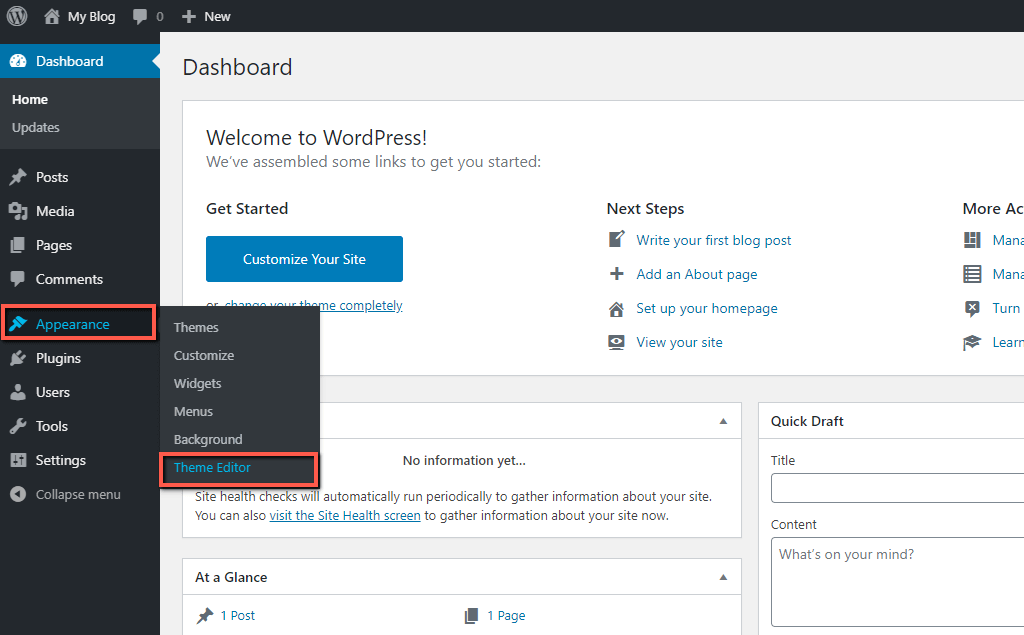
Task: Click the pushpin icon beside 1 Post
Action: [x=205, y=615]
